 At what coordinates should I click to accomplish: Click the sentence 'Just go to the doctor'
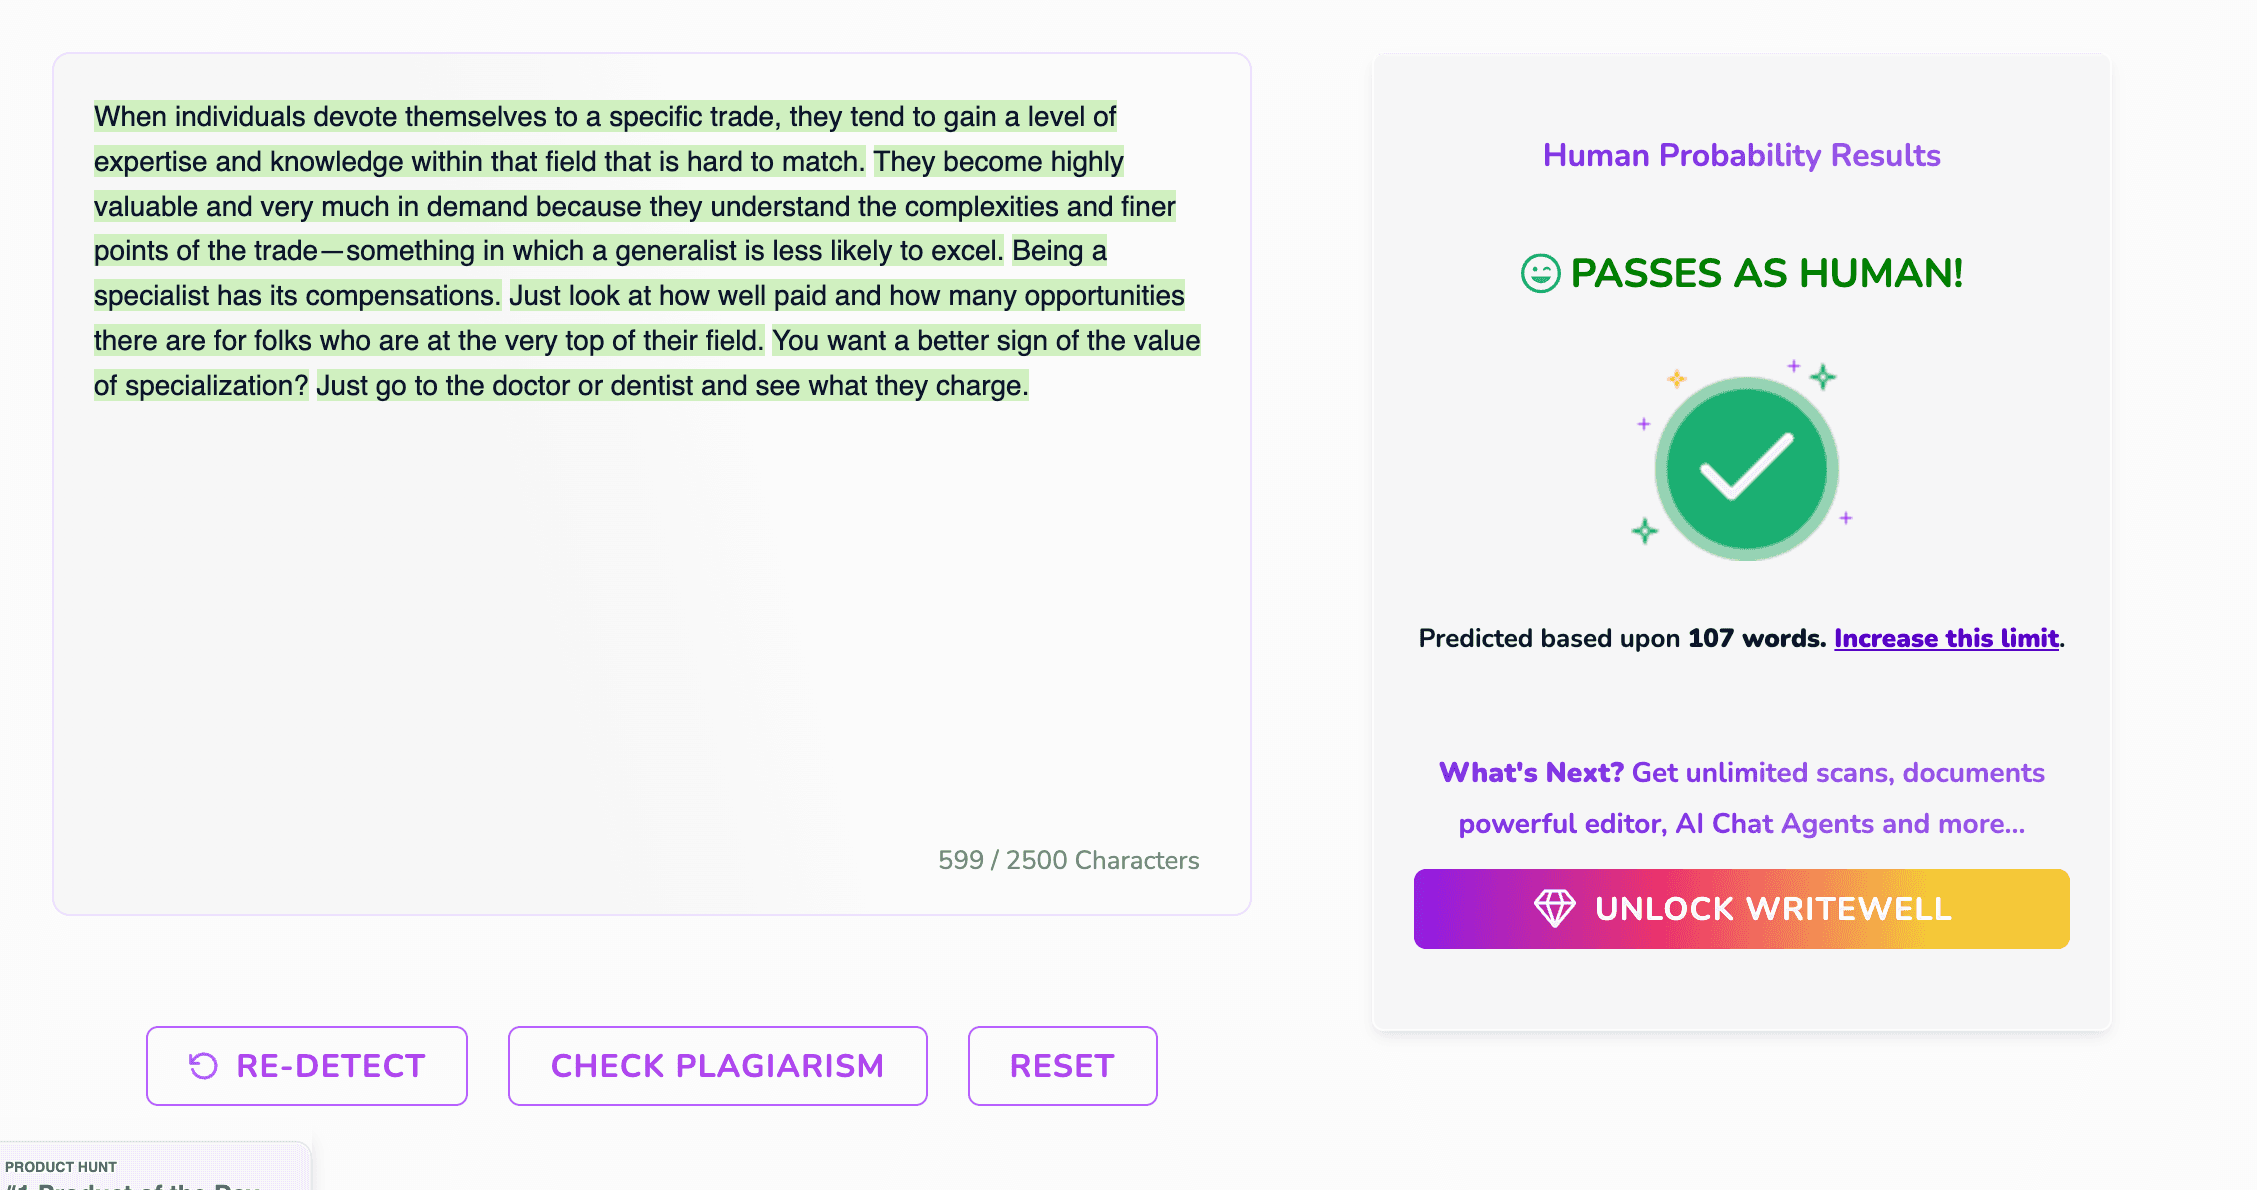click(672, 386)
